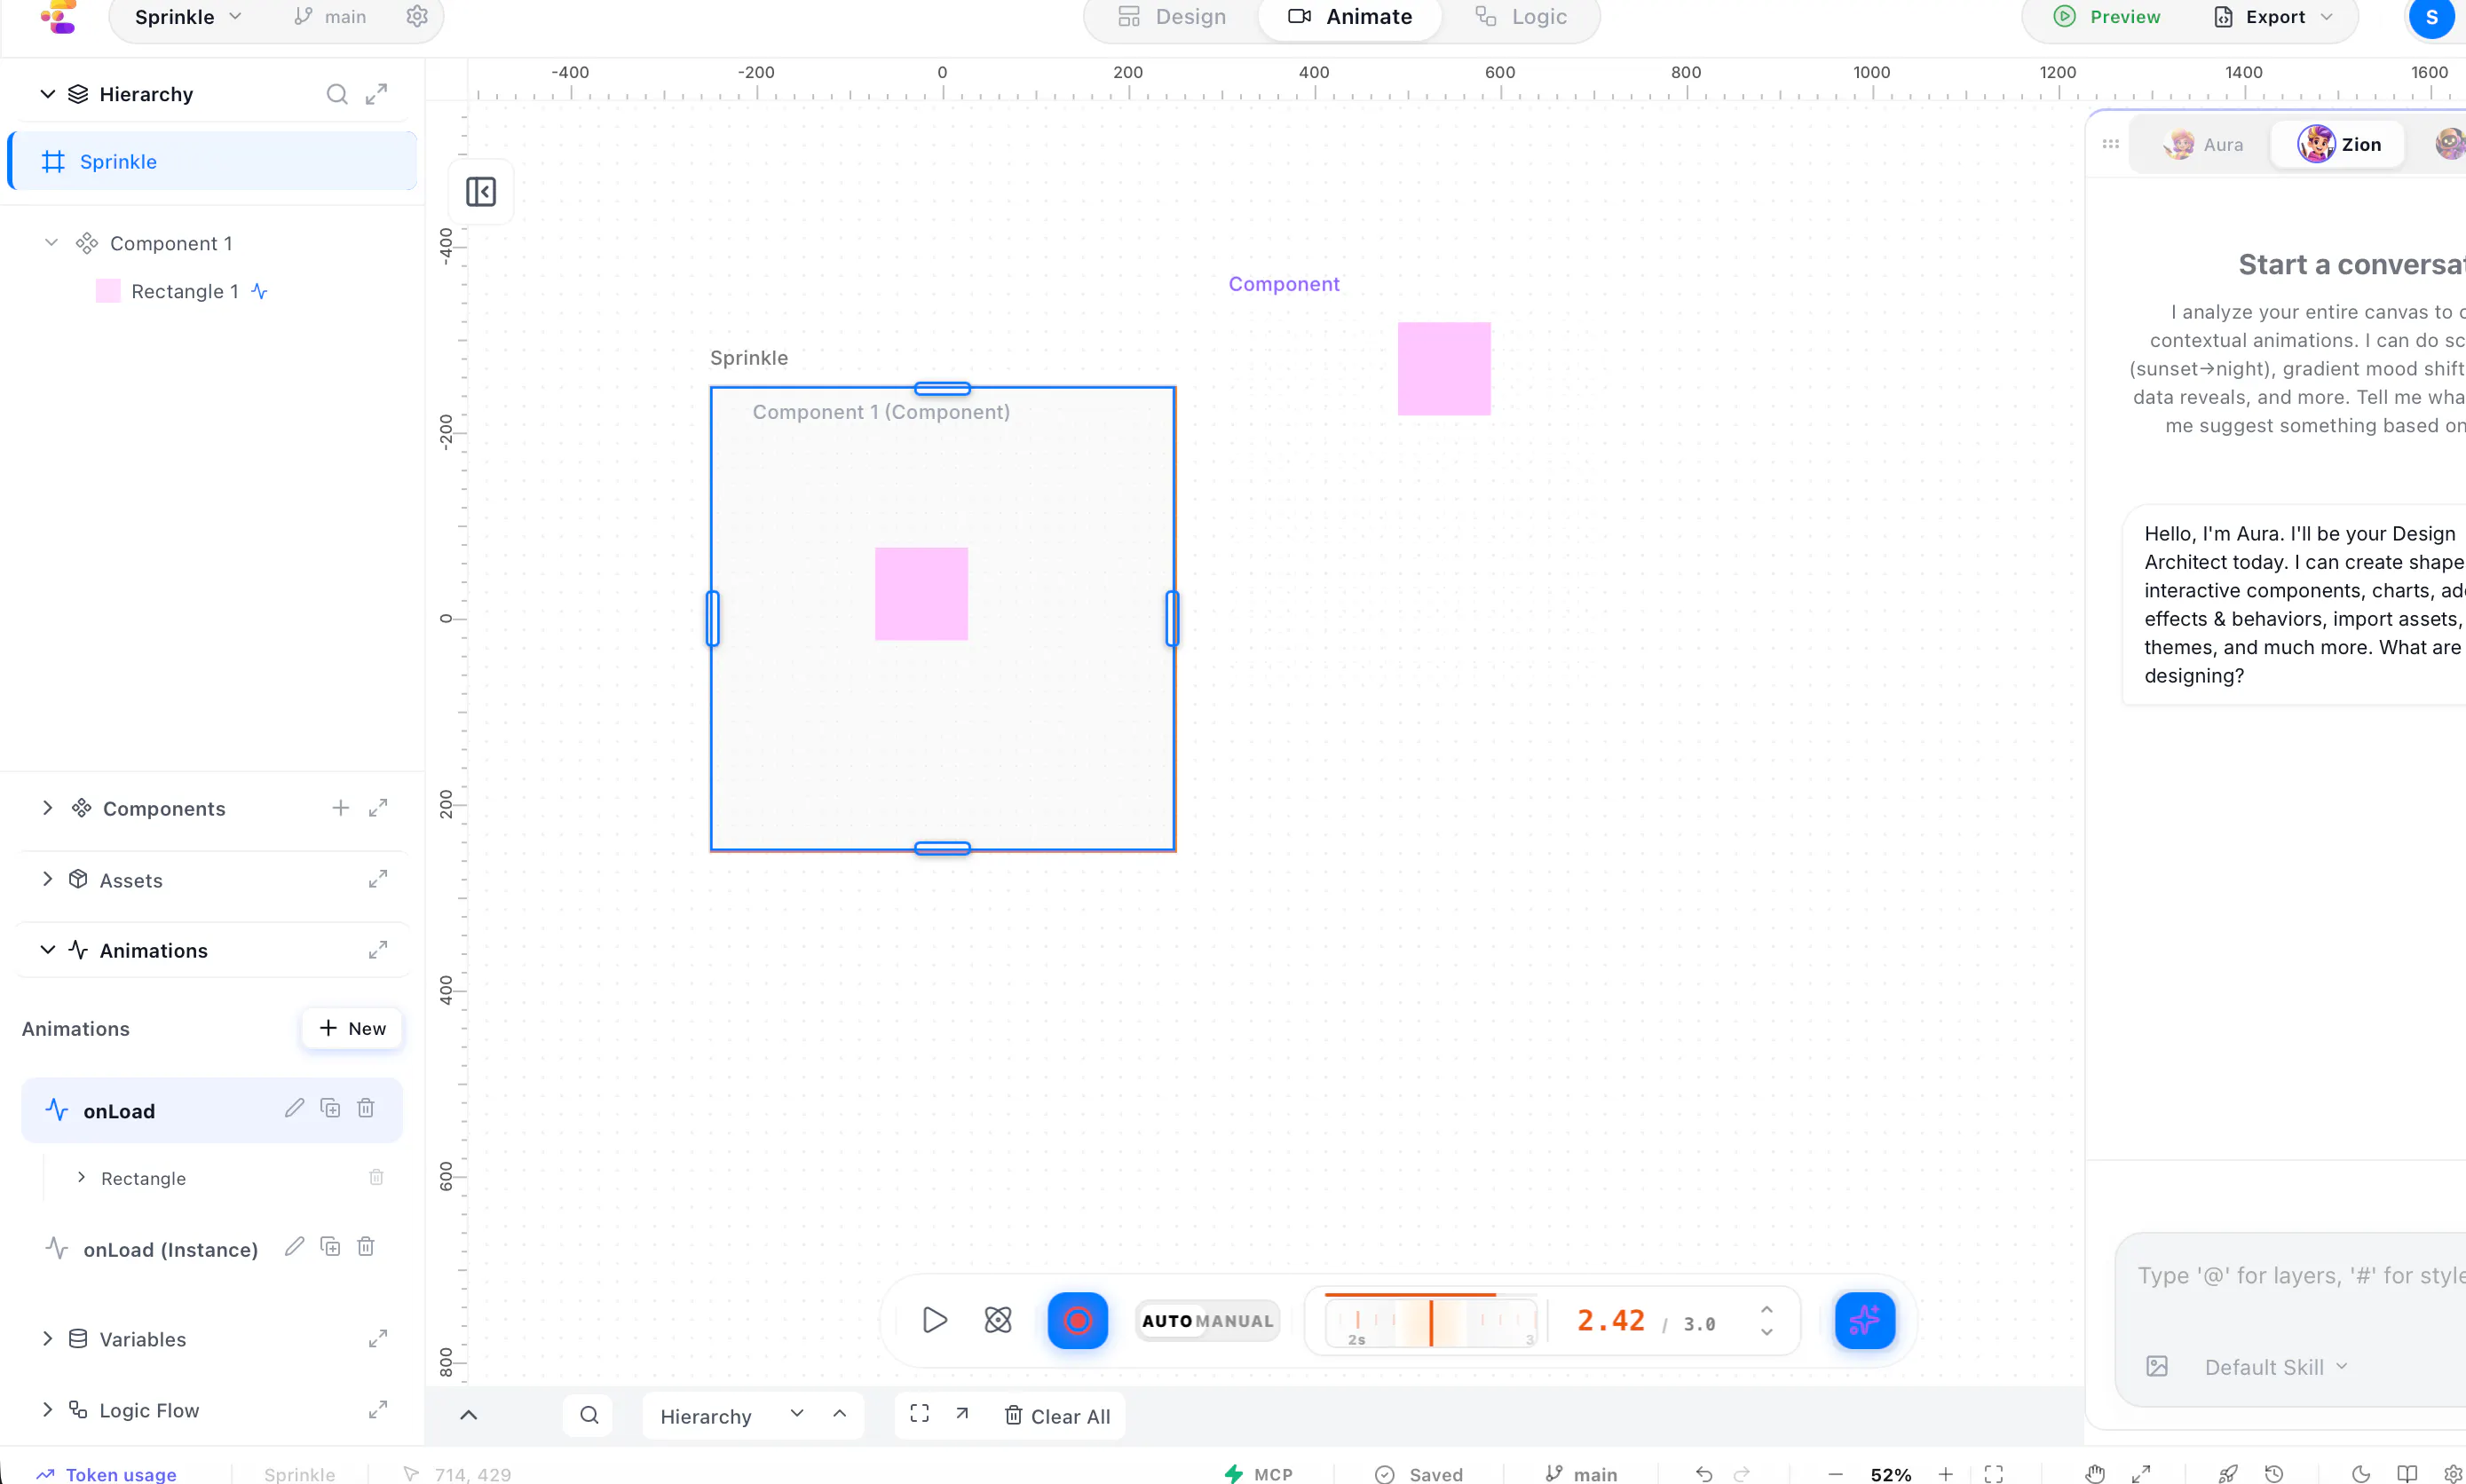Click the rocket icon in the status bar
The image size is (2466, 1484).
[2228, 1474]
